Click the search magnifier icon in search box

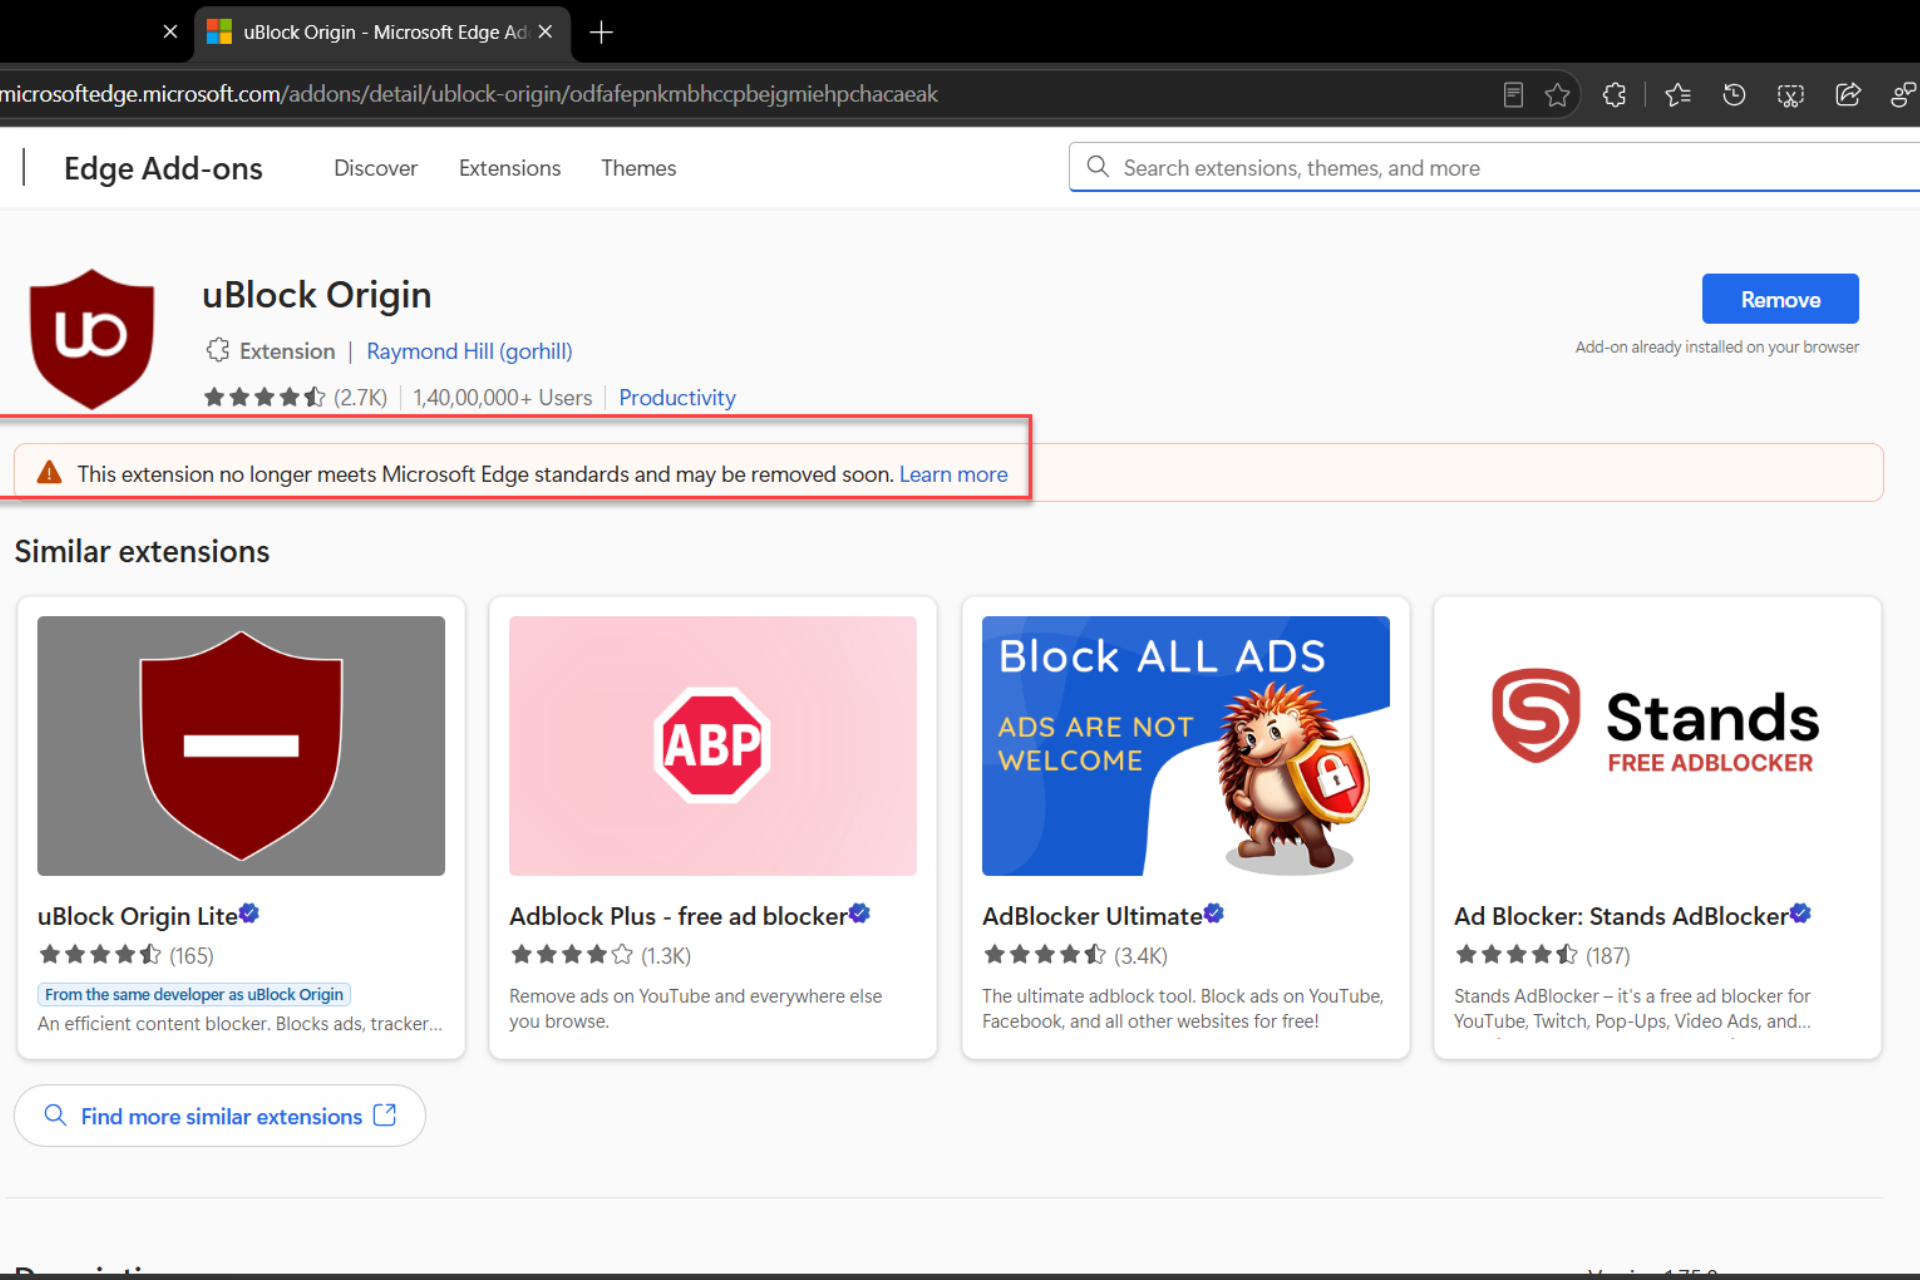1097,167
